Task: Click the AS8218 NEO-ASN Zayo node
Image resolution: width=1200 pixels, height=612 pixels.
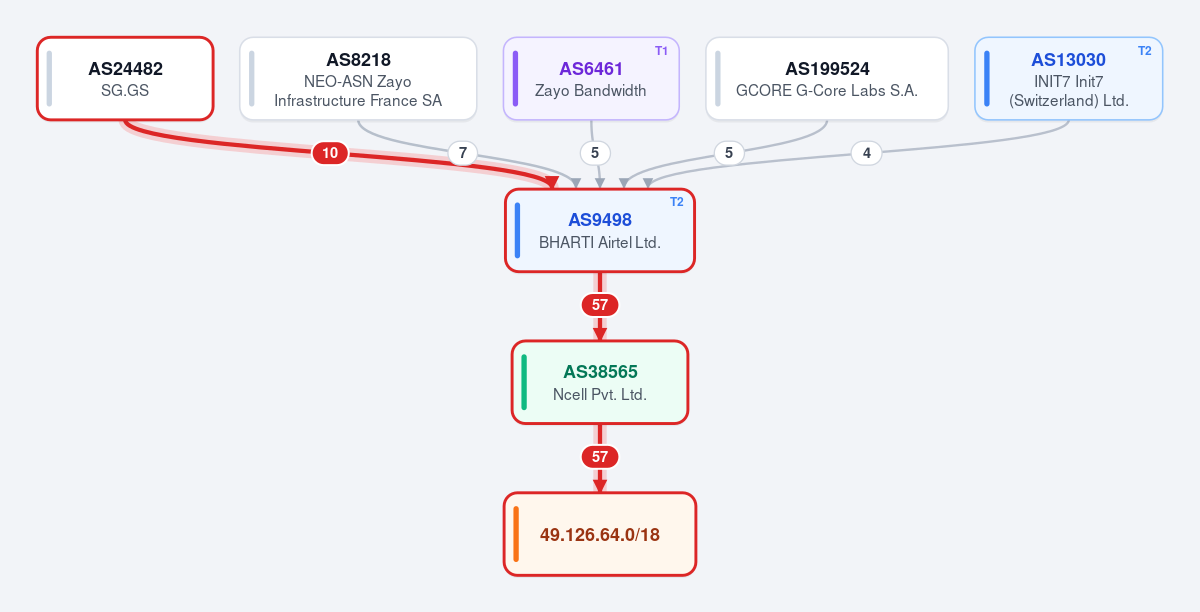Action: click(358, 79)
